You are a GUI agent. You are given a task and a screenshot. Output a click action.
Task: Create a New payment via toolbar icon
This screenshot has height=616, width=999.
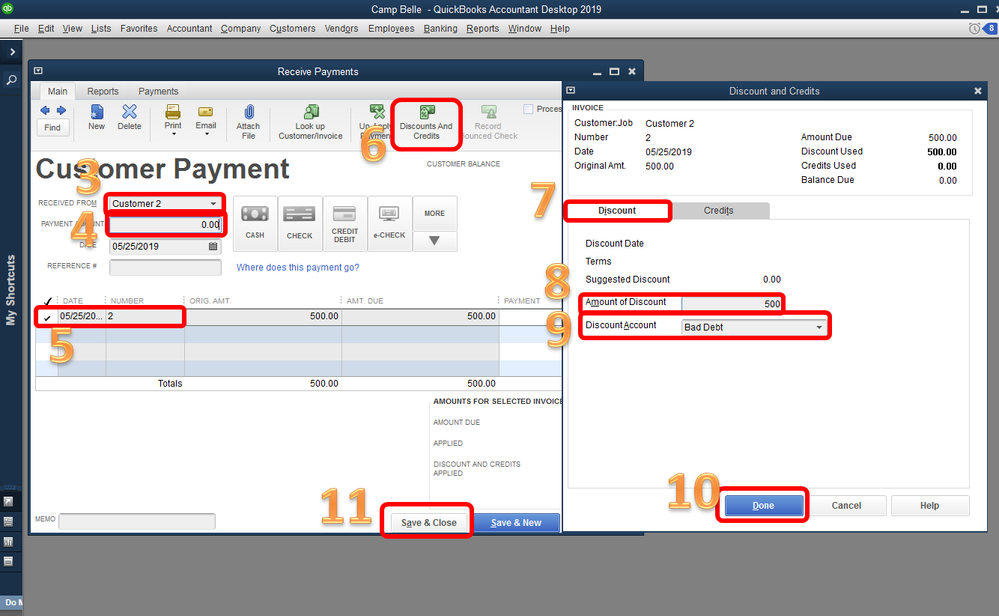coord(97,117)
